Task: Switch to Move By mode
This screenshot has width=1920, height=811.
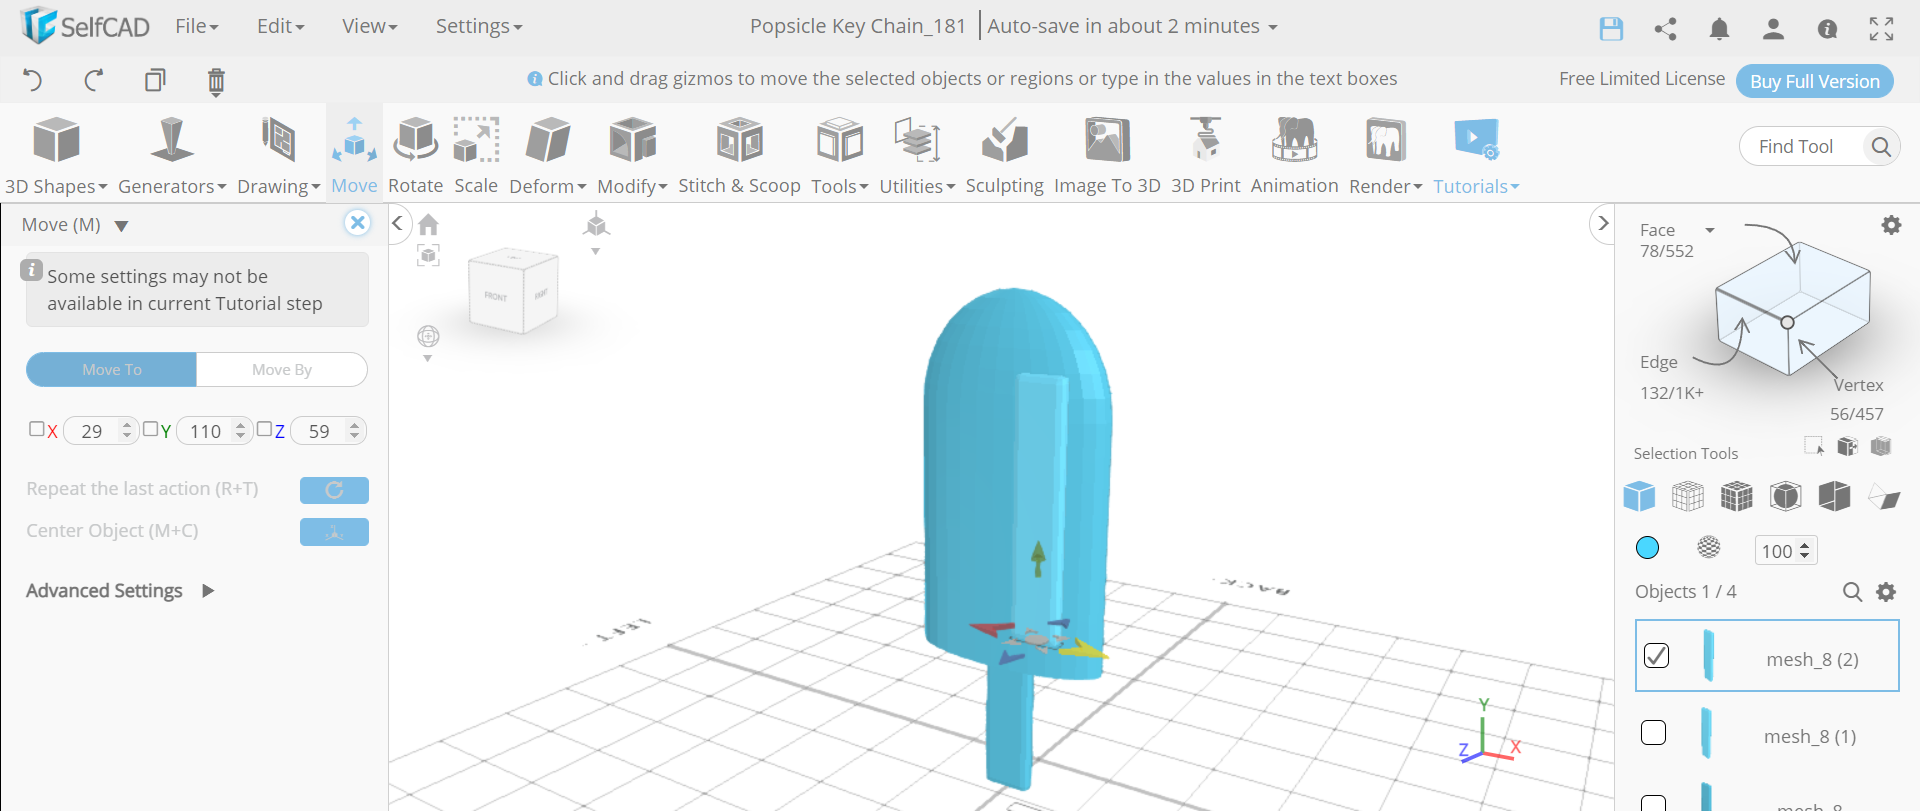Action: [282, 369]
